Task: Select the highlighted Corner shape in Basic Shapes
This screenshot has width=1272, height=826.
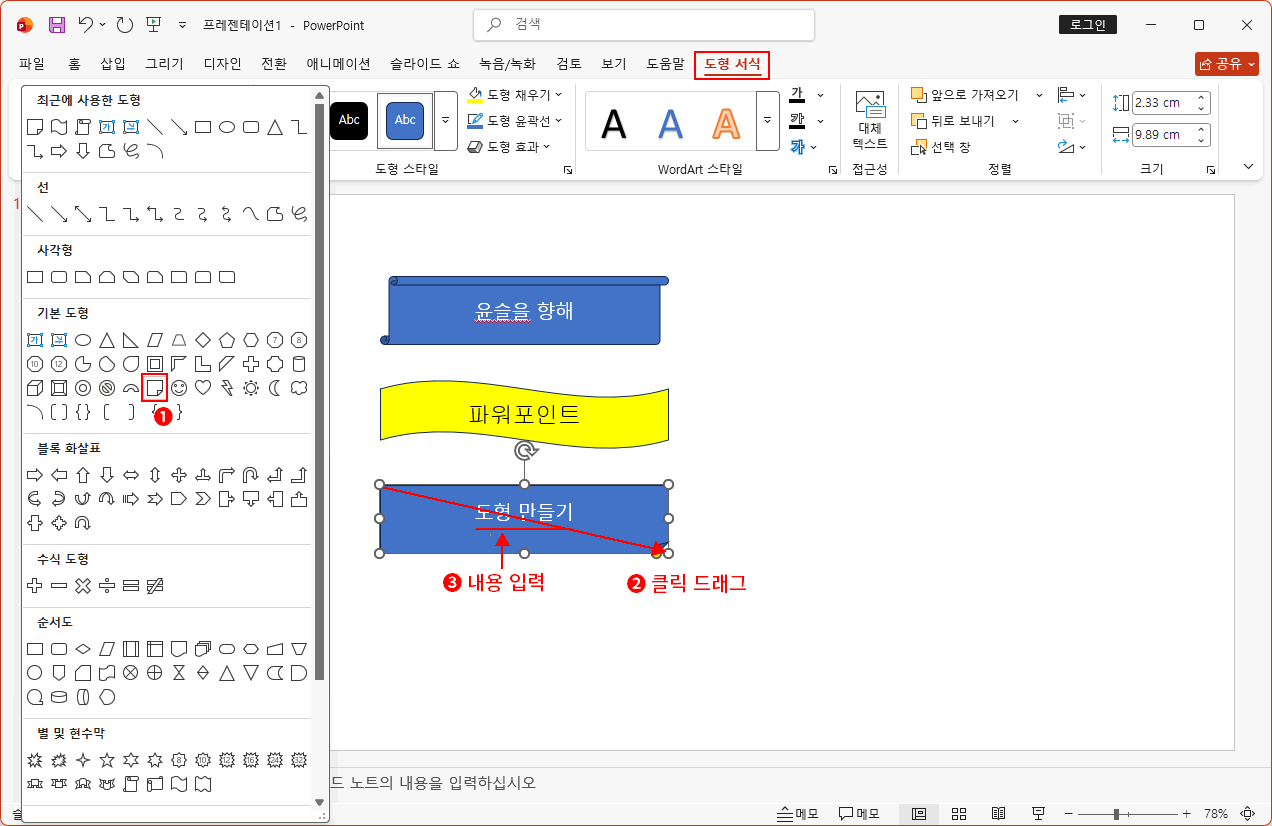Action: (x=155, y=388)
